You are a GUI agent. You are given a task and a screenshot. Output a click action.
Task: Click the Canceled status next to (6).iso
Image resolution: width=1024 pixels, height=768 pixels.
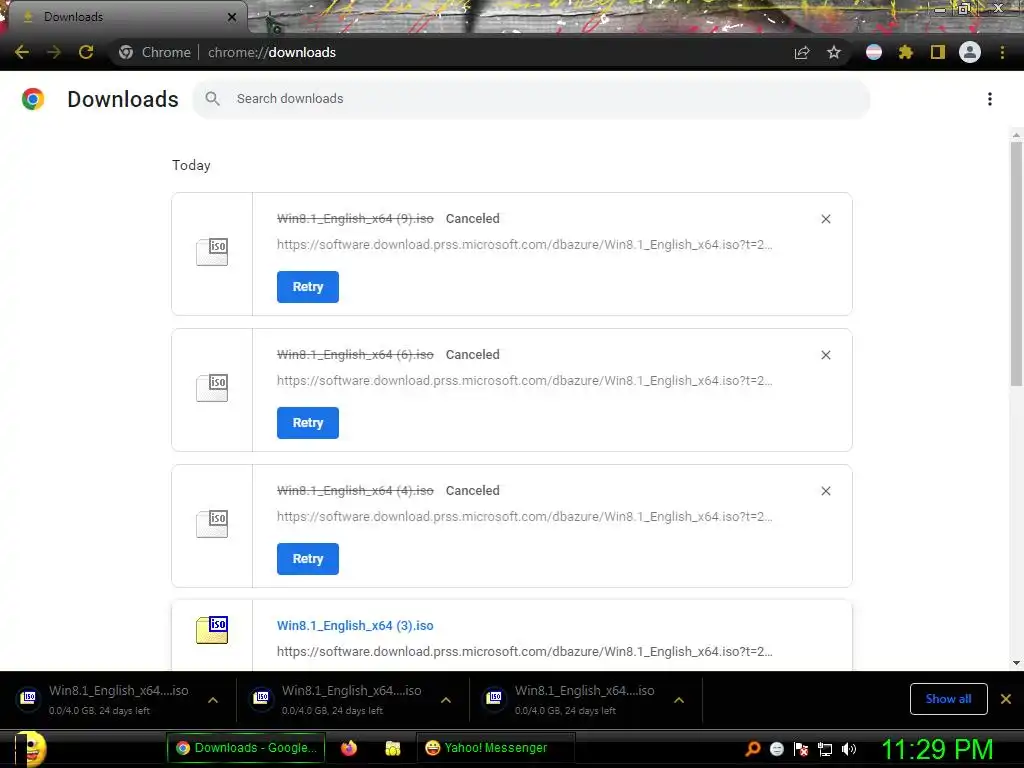click(x=473, y=355)
